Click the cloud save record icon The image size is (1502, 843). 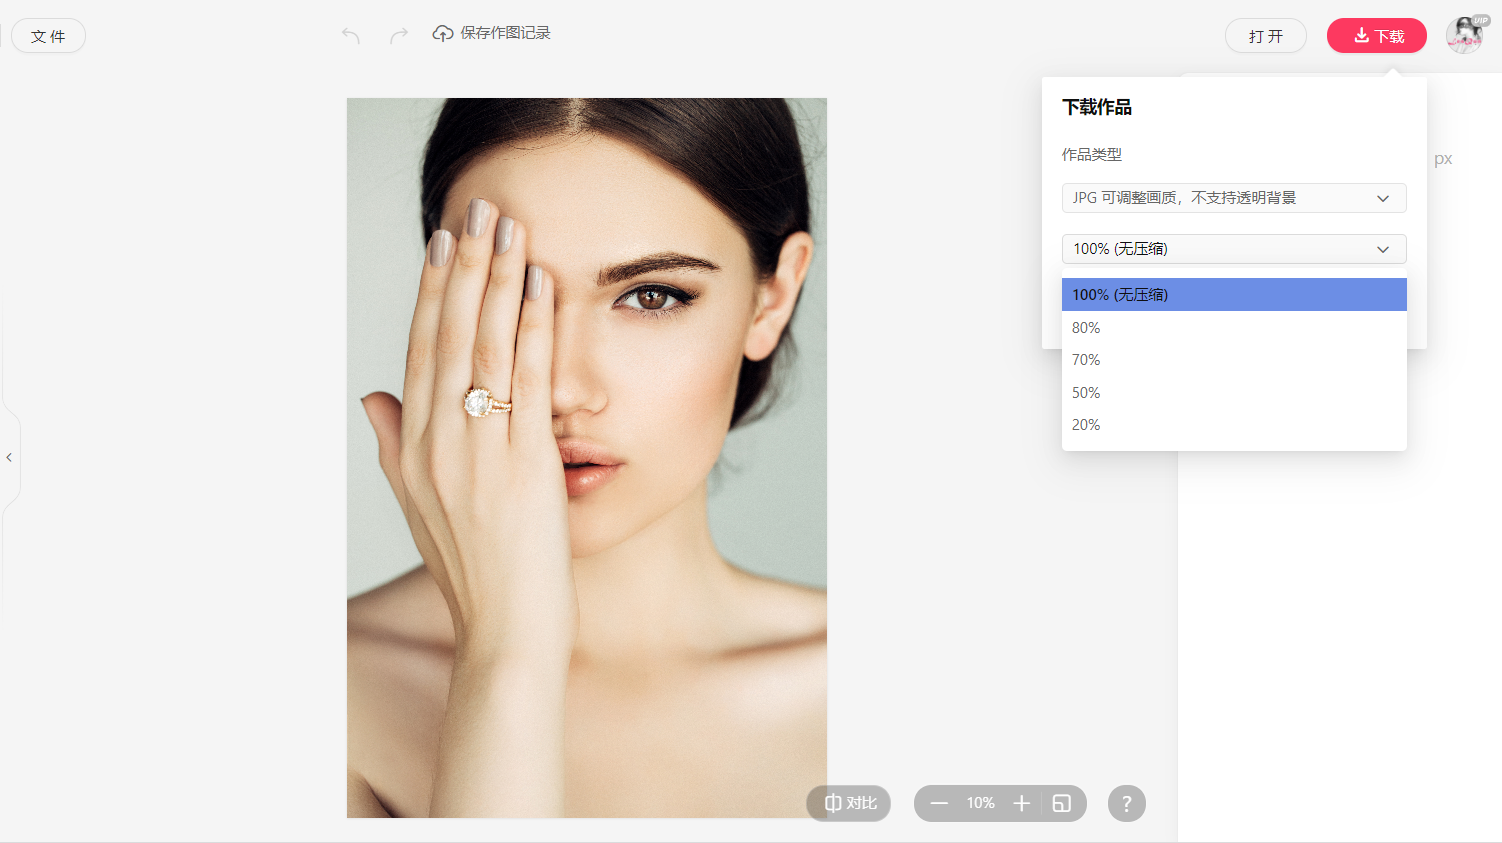(442, 34)
